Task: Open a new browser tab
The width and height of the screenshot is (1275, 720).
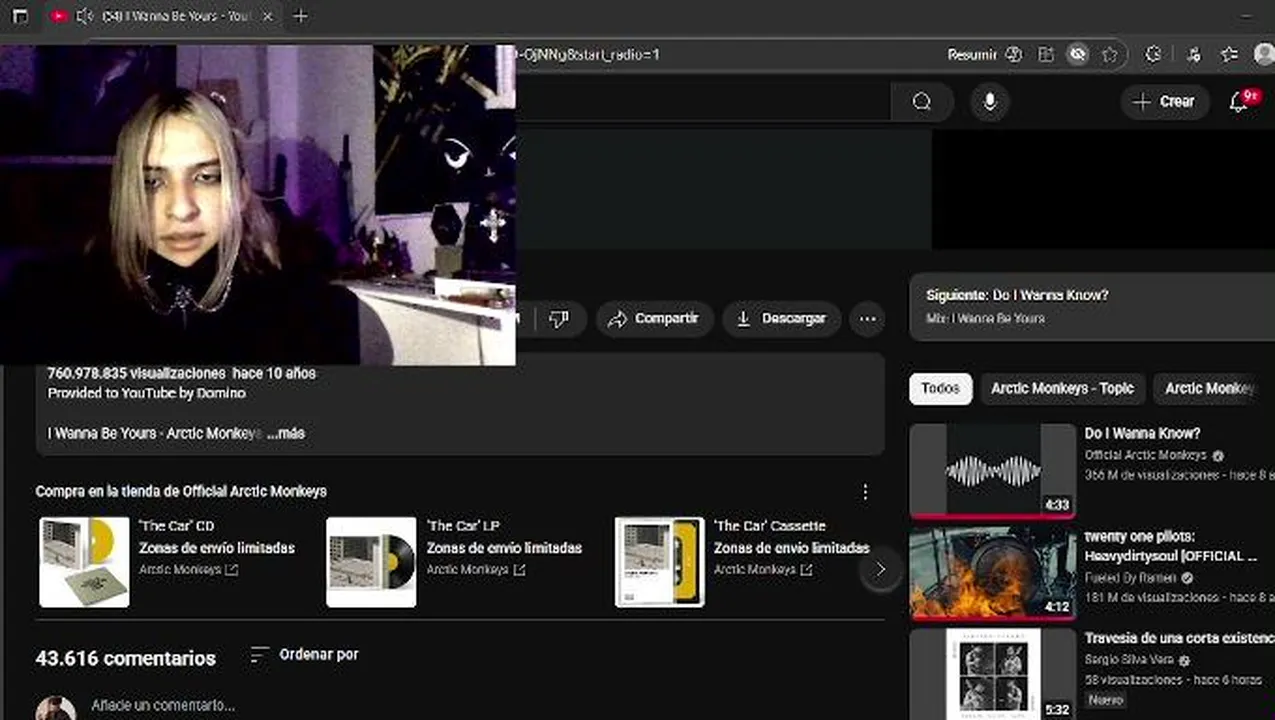Action: [x=300, y=16]
